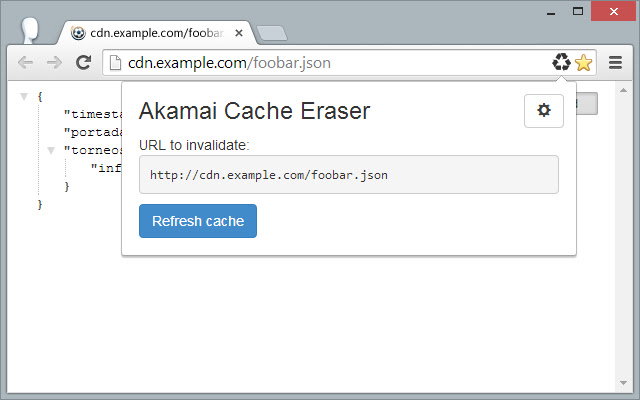Close the cdn.example.com tab
Screen dimensions: 640x400
tap(239, 32)
